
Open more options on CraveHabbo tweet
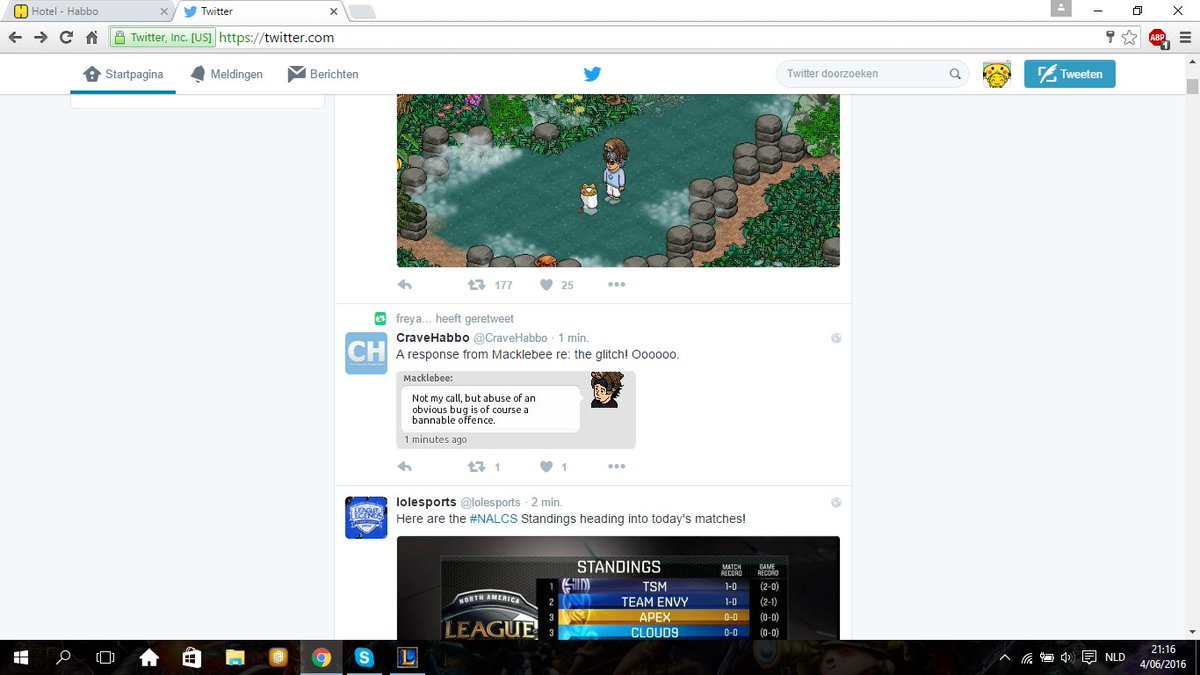coord(616,467)
